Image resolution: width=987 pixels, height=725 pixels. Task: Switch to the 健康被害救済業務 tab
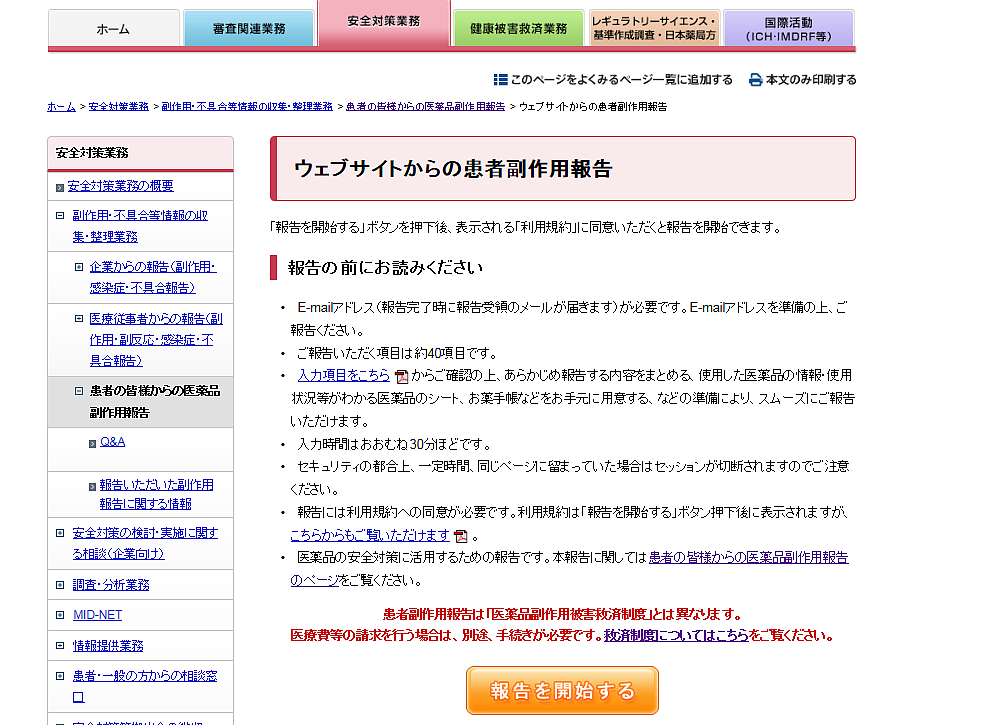519,27
